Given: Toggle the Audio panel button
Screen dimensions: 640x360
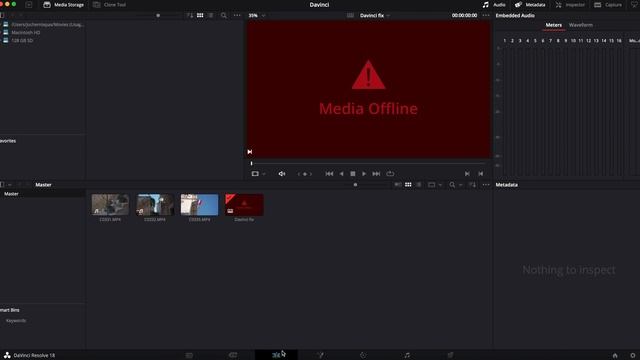Looking at the screenshot, I should pyautogui.click(x=494, y=5).
